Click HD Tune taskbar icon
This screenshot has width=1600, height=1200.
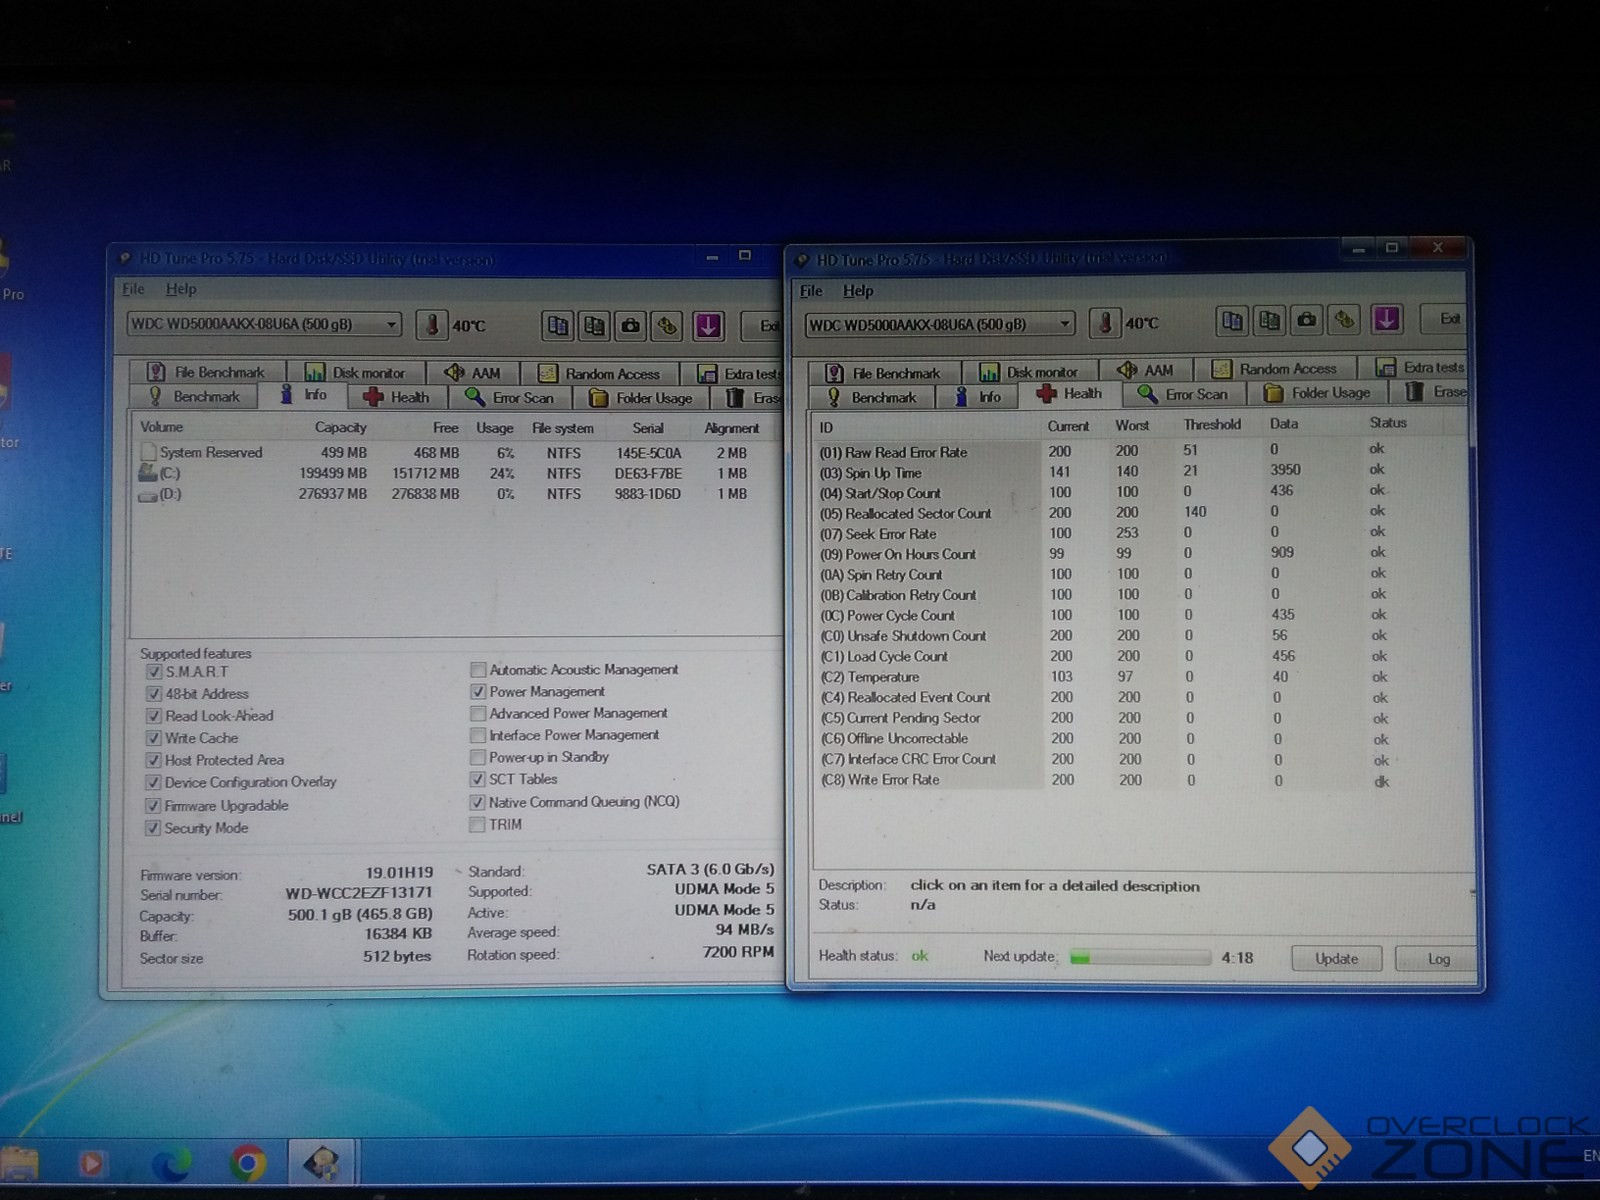(x=322, y=1163)
